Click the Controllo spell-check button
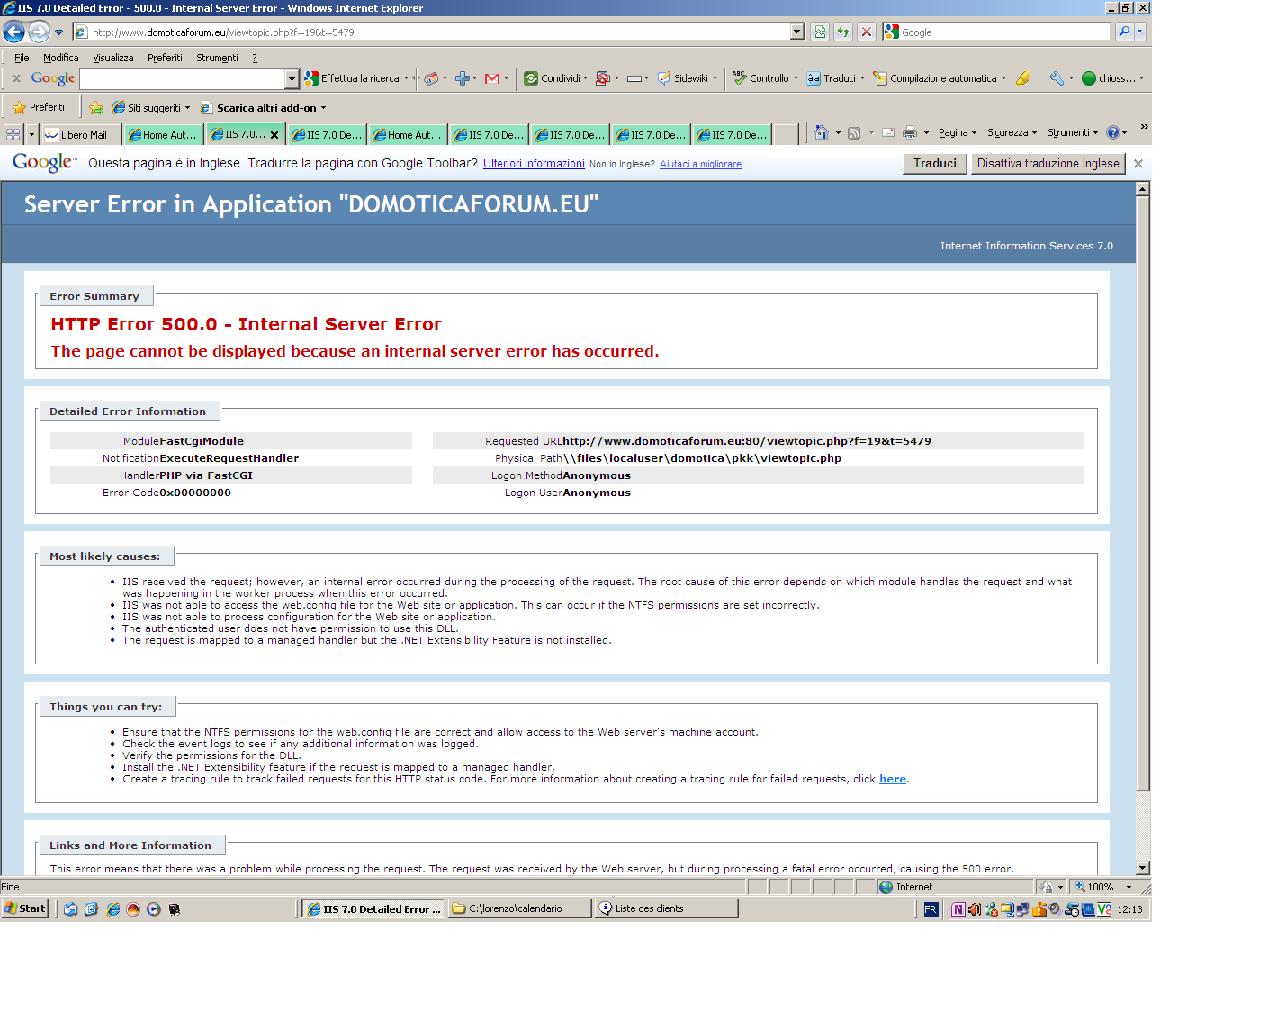Viewport: 1280px width, 1024px height. point(761,78)
